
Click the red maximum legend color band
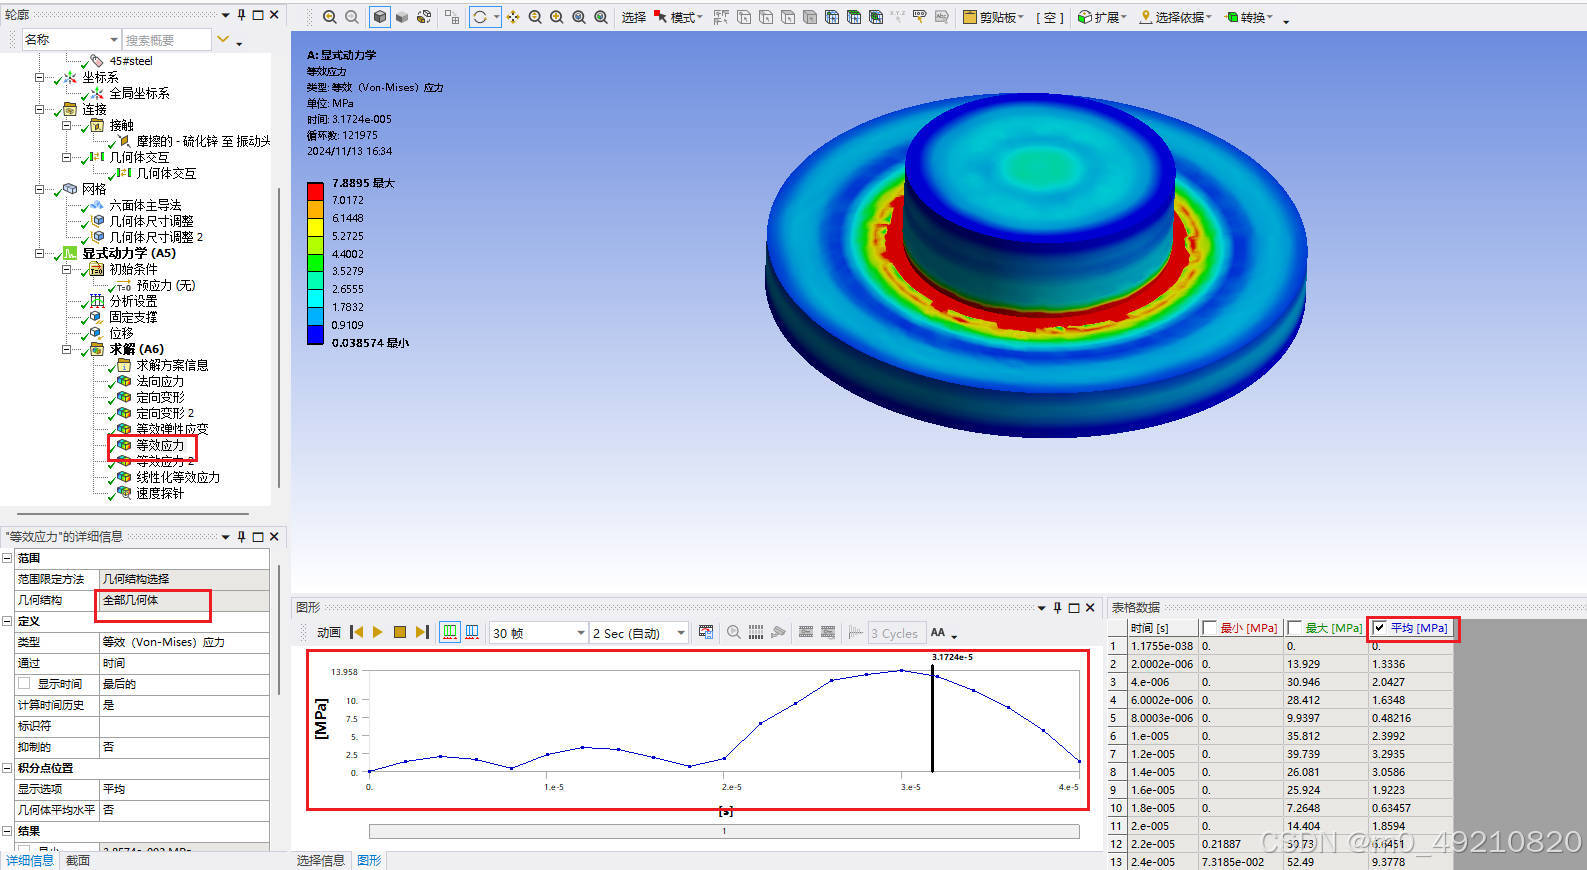click(315, 191)
